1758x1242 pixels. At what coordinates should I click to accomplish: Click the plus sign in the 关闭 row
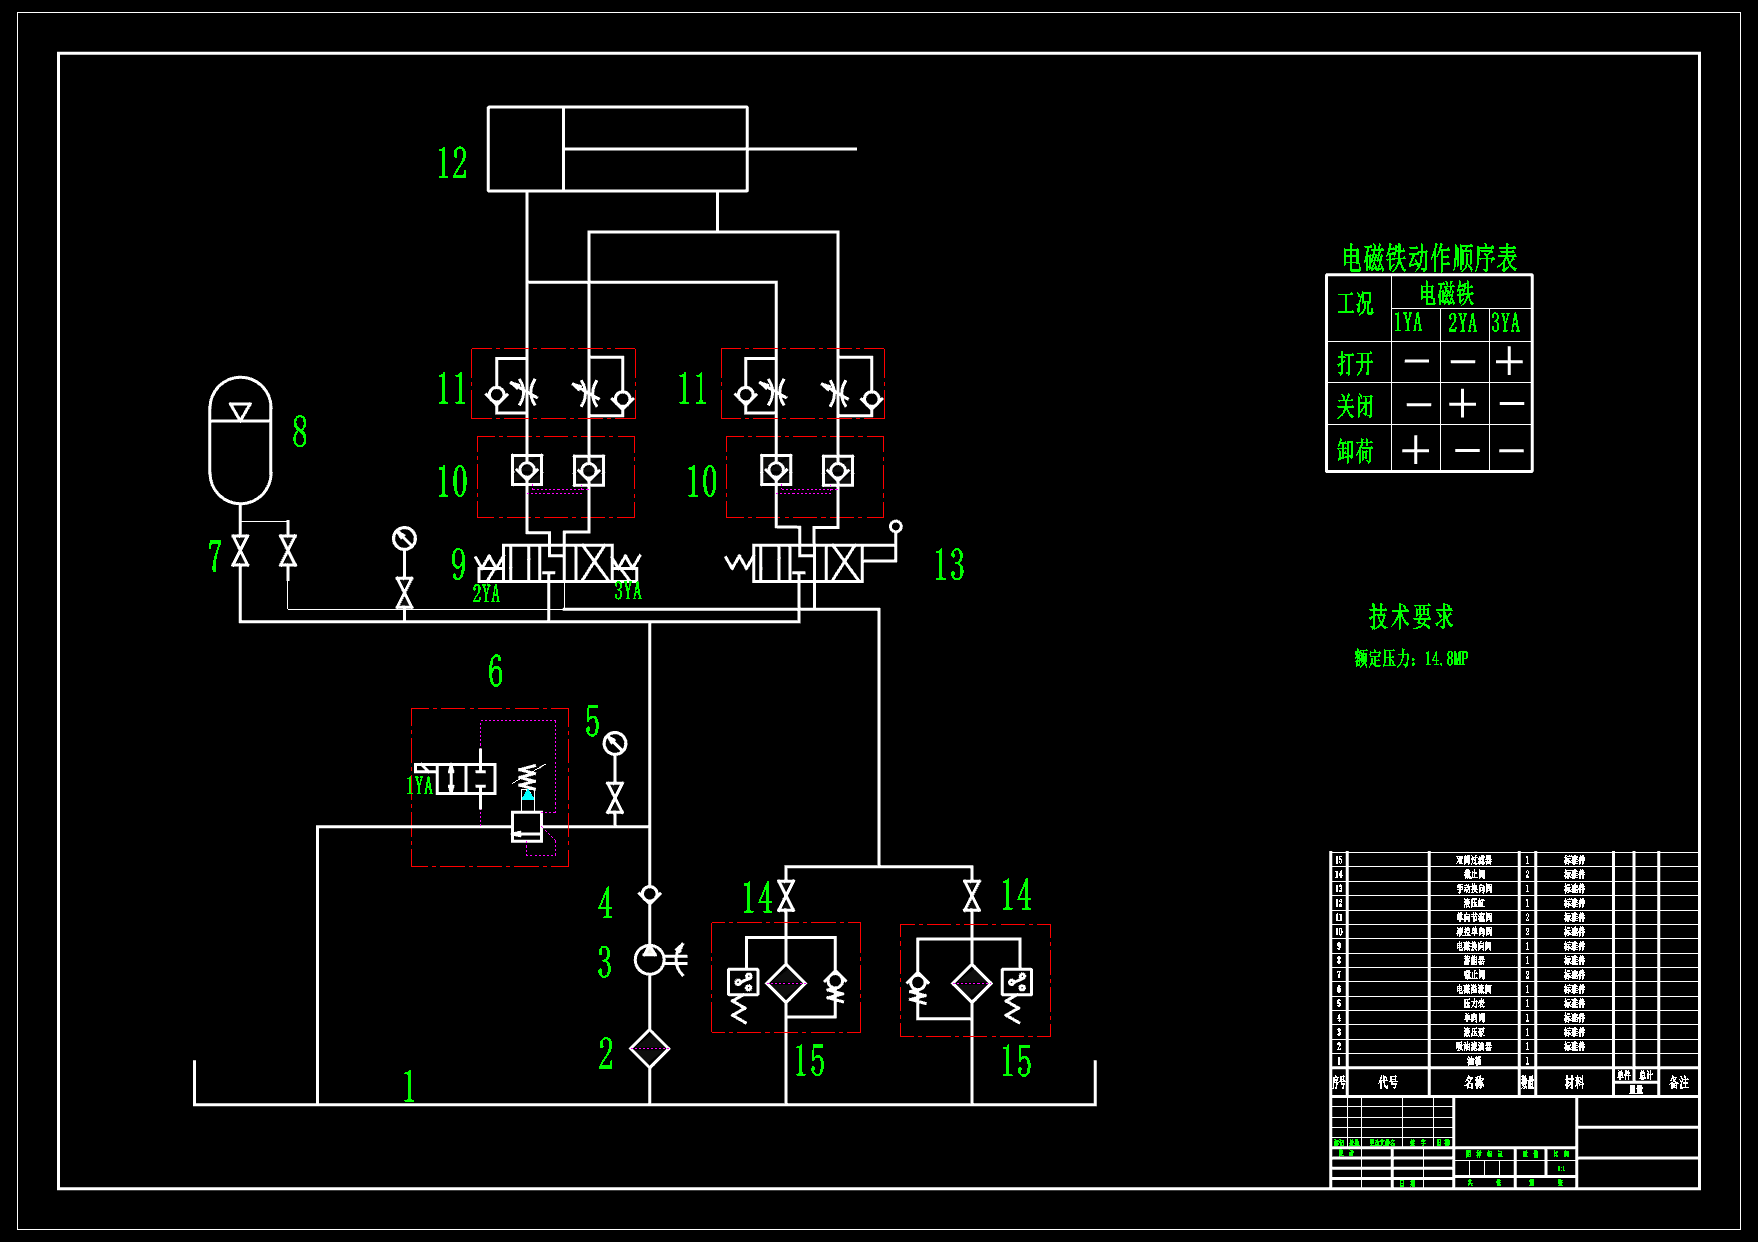tap(1462, 404)
